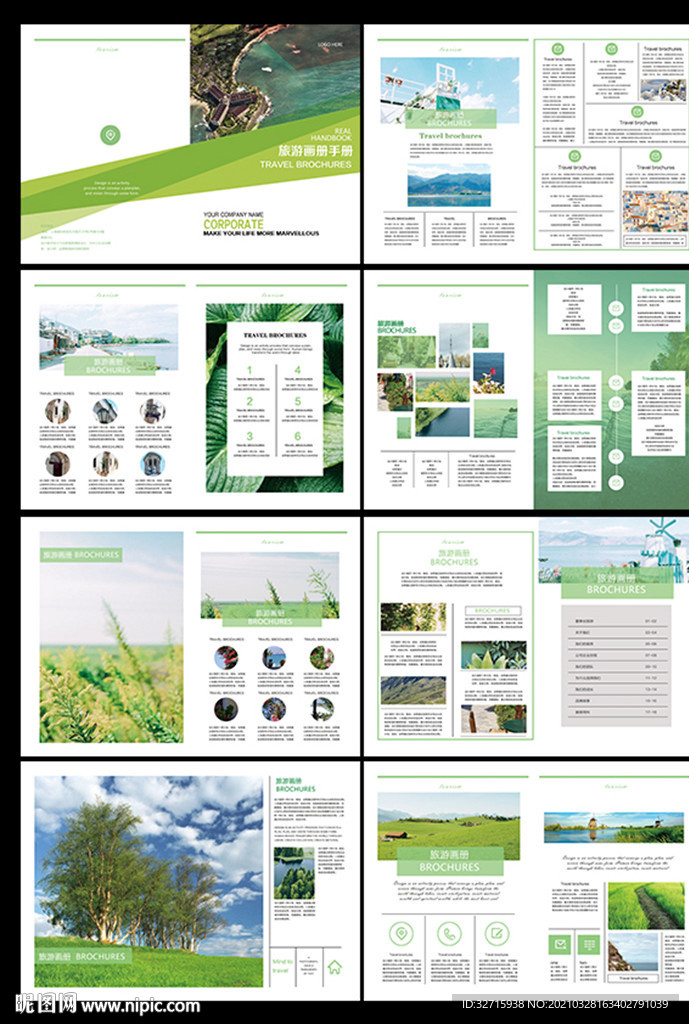Screen dimensions: 689x1024
Task: Select the seaside street photo with green label
Action: (x=108, y=336)
